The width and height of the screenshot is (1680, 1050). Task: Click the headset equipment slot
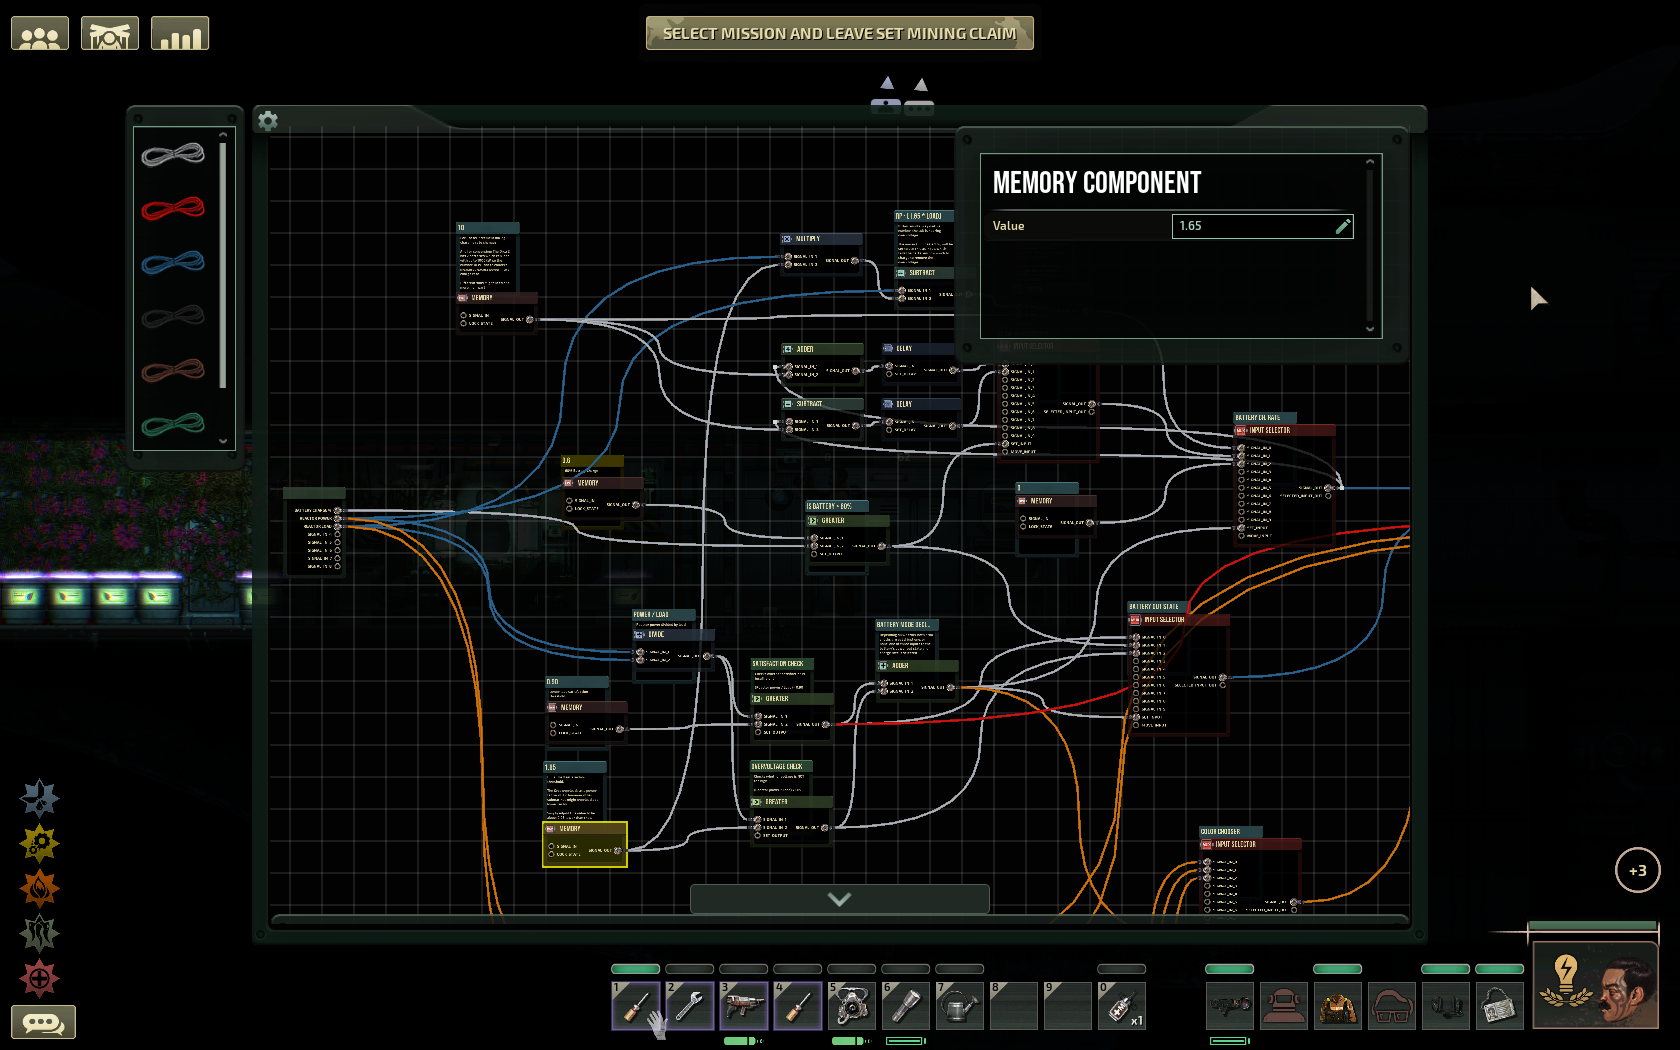click(x=1446, y=1005)
